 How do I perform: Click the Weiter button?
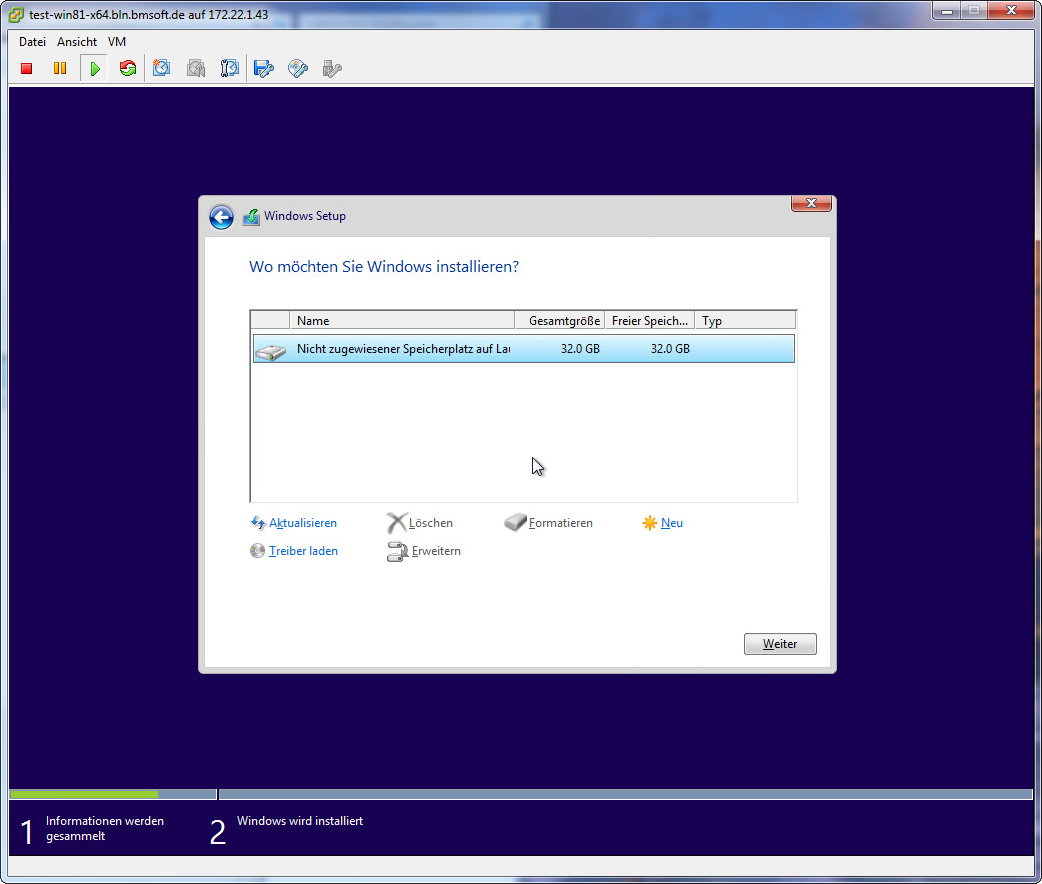click(x=780, y=644)
